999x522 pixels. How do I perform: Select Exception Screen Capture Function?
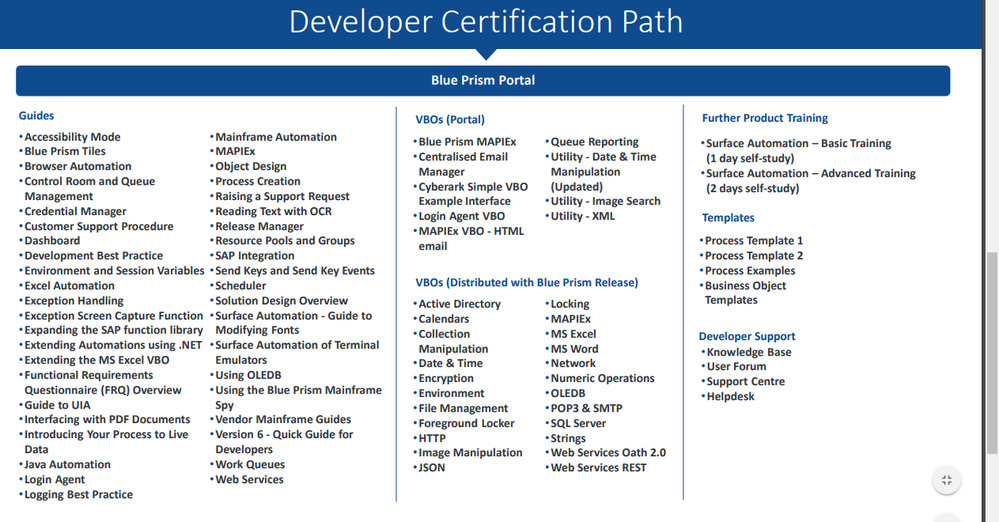tap(113, 315)
